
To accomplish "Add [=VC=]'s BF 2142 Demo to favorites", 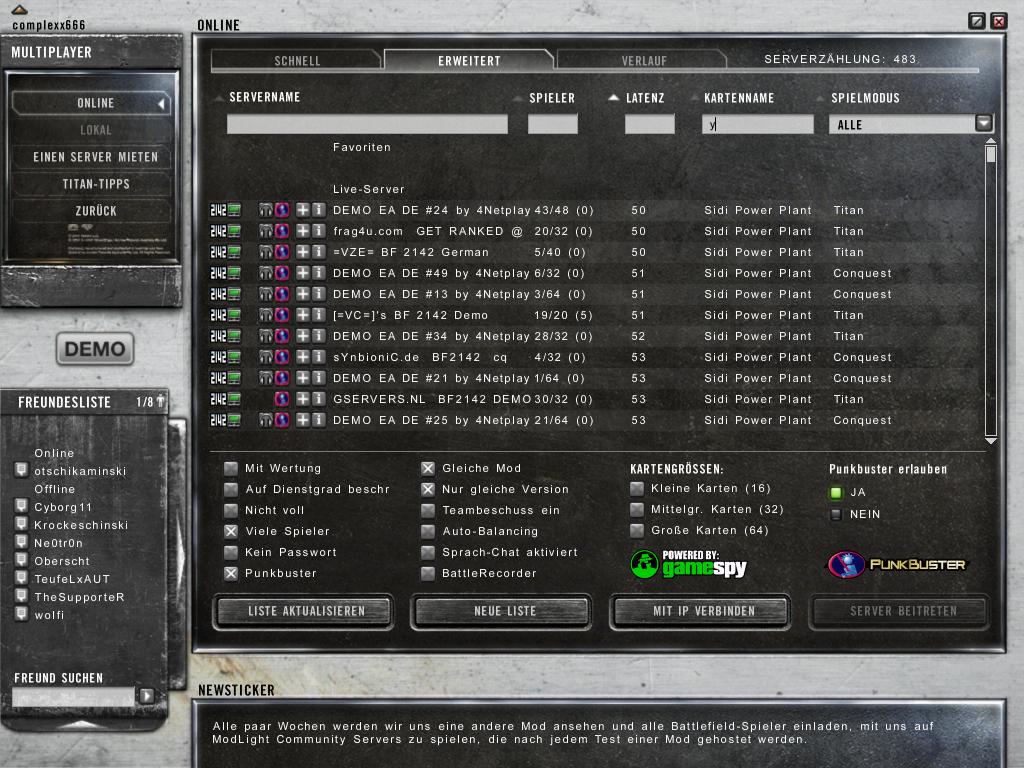I will pyautogui.click(x=303, y=315).
